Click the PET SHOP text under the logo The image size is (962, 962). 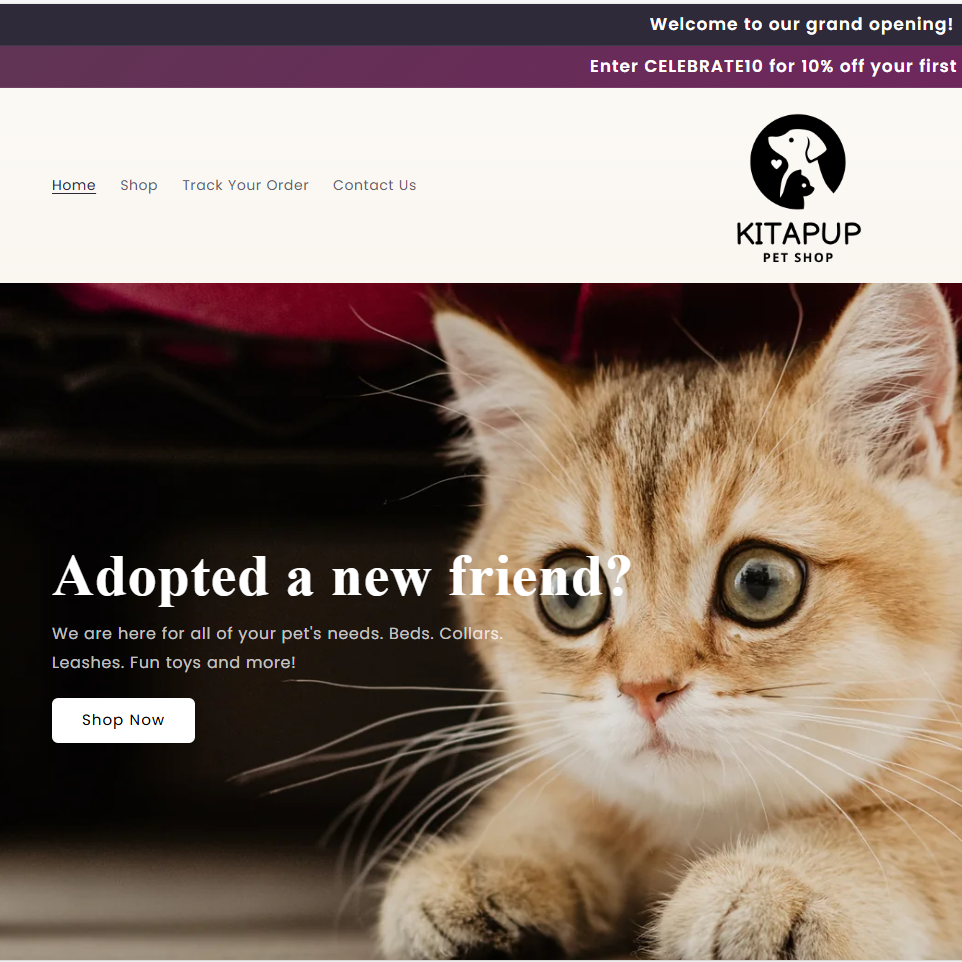point(798,258)
